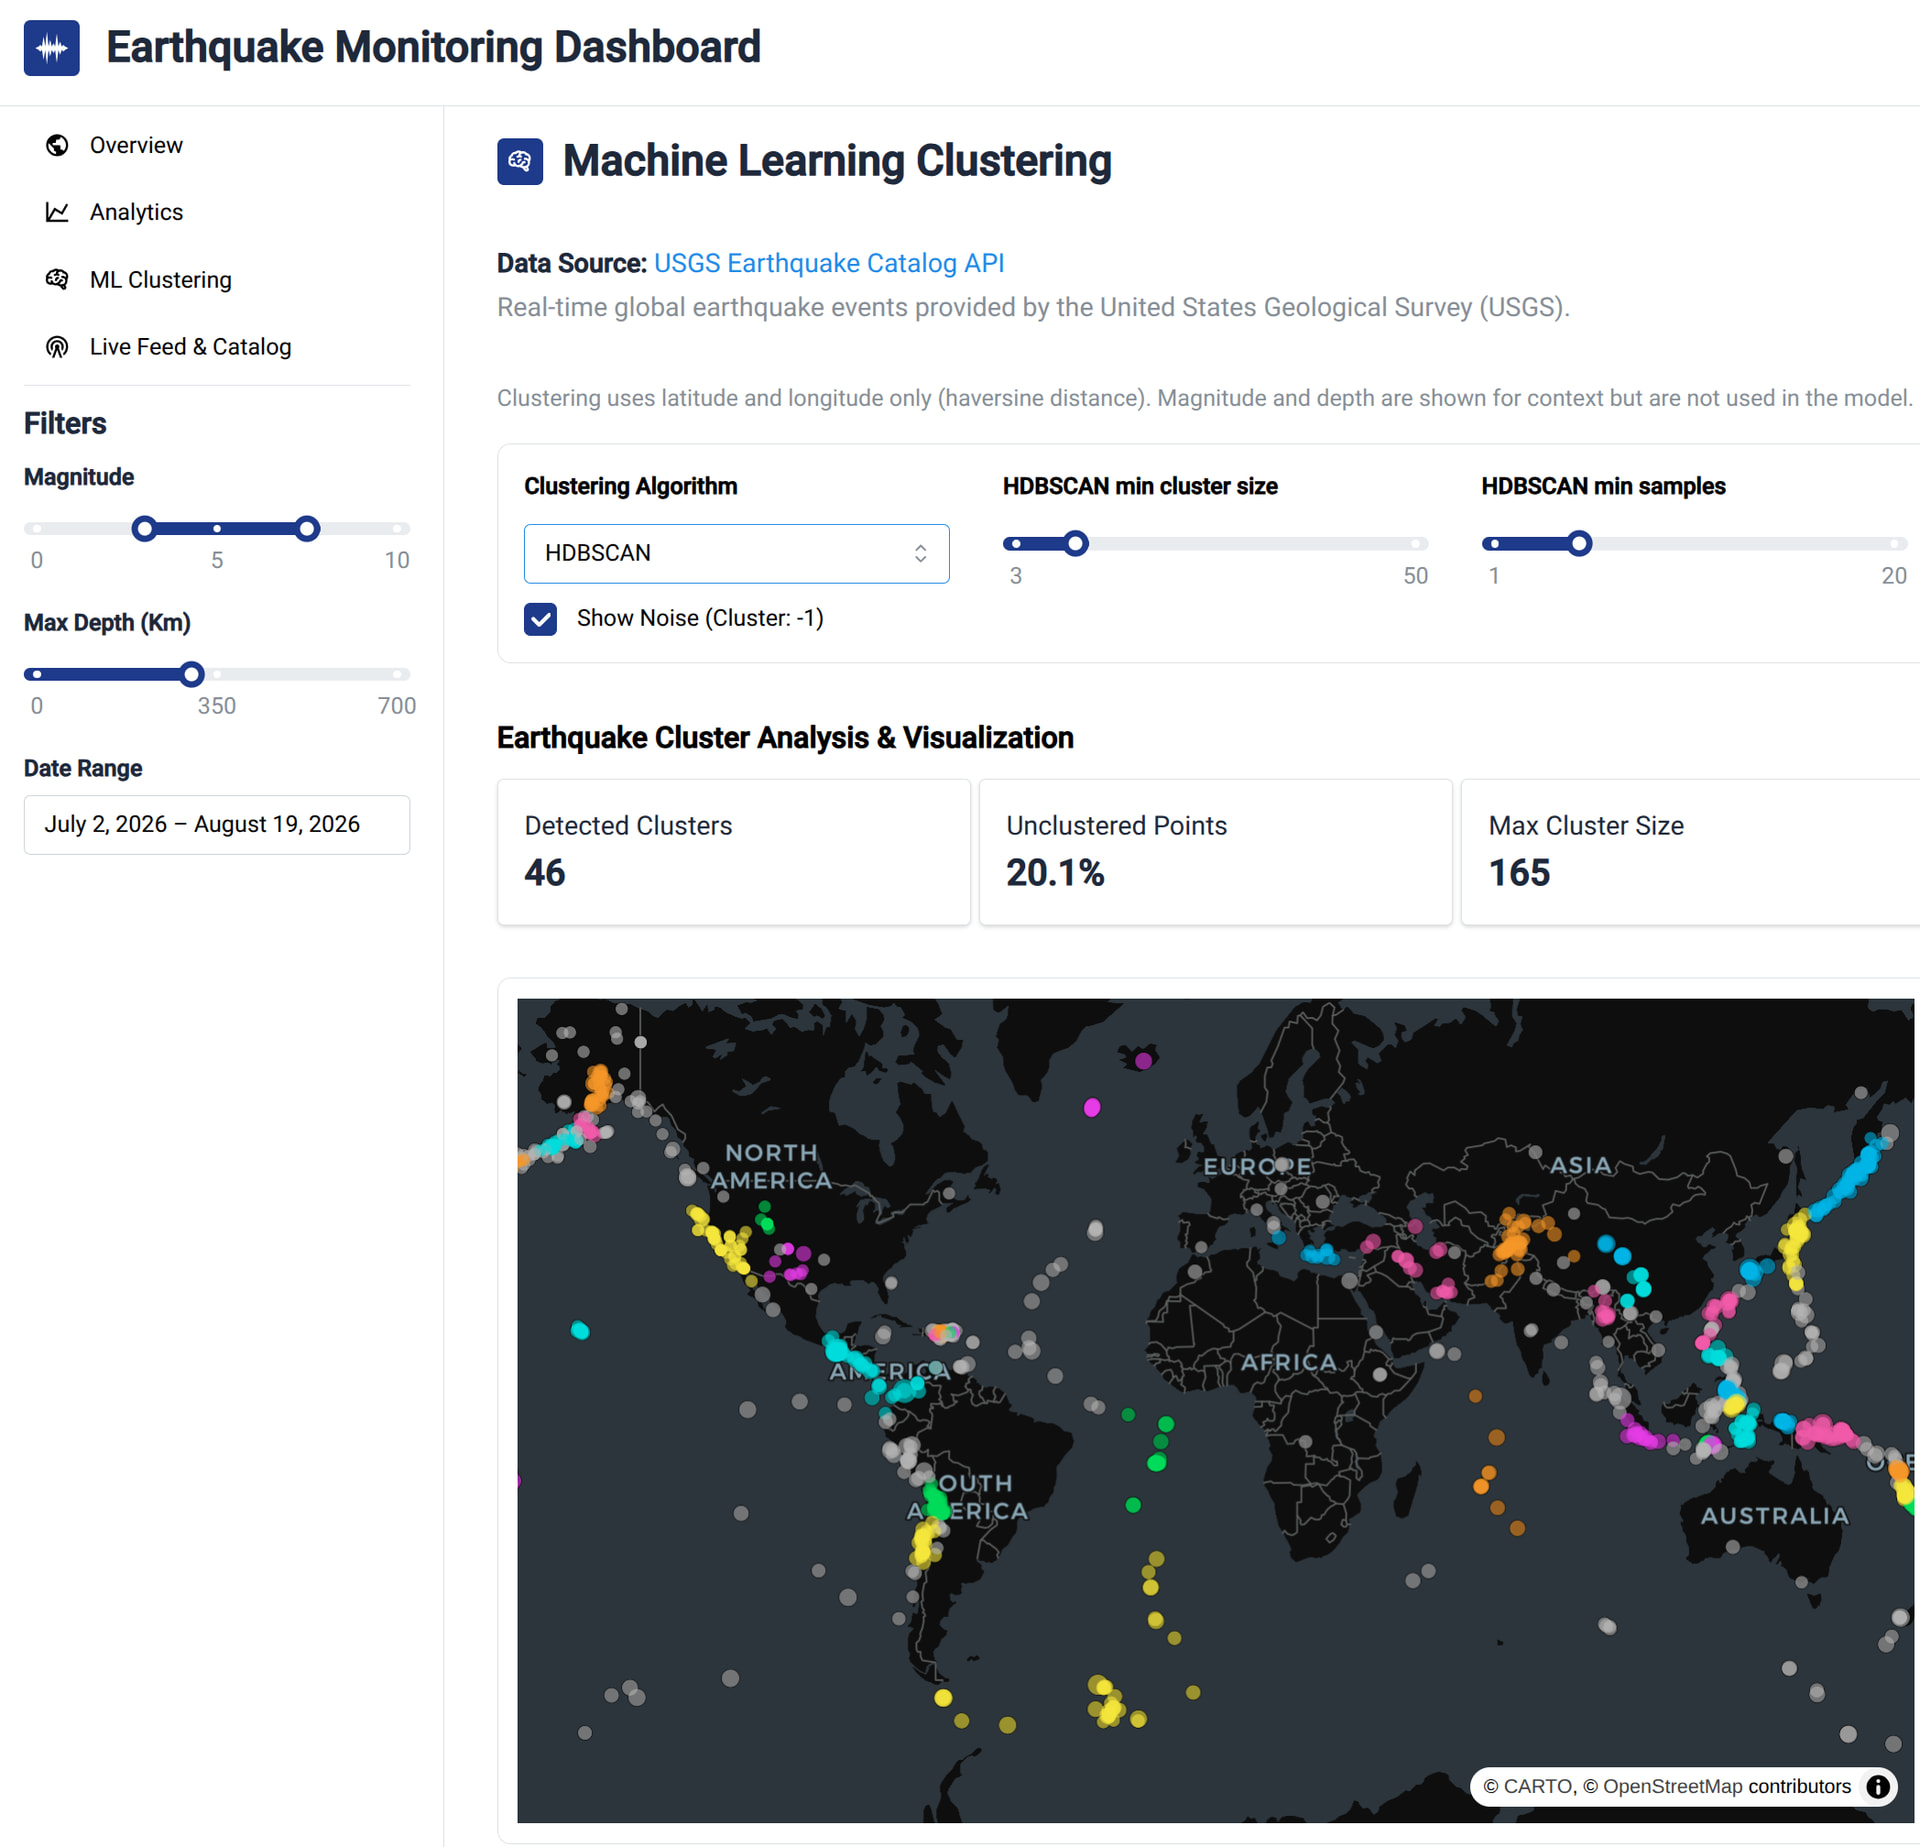This screenshot has height=1847, width=1920.
Task: Click the map attribution info icon
Action: [x=1878, y=1786]
